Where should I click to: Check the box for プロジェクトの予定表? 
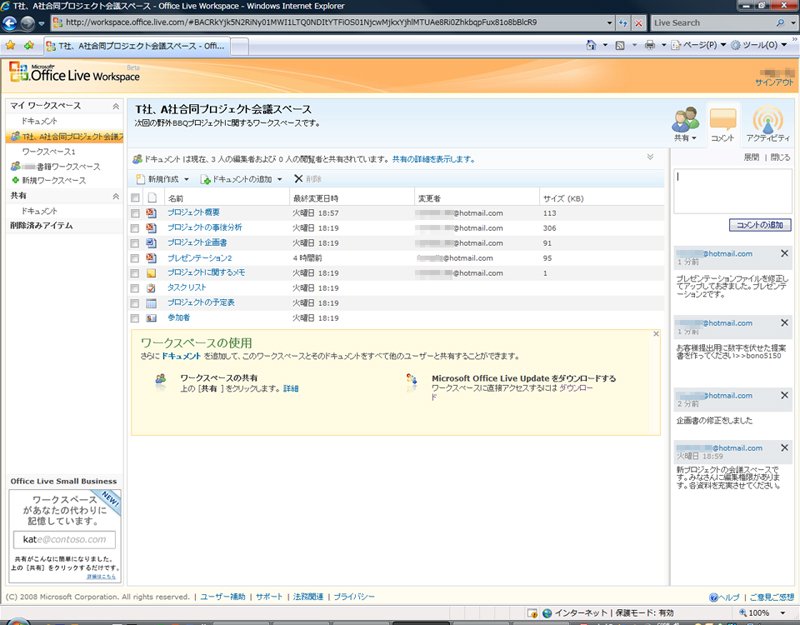[135, 304]
